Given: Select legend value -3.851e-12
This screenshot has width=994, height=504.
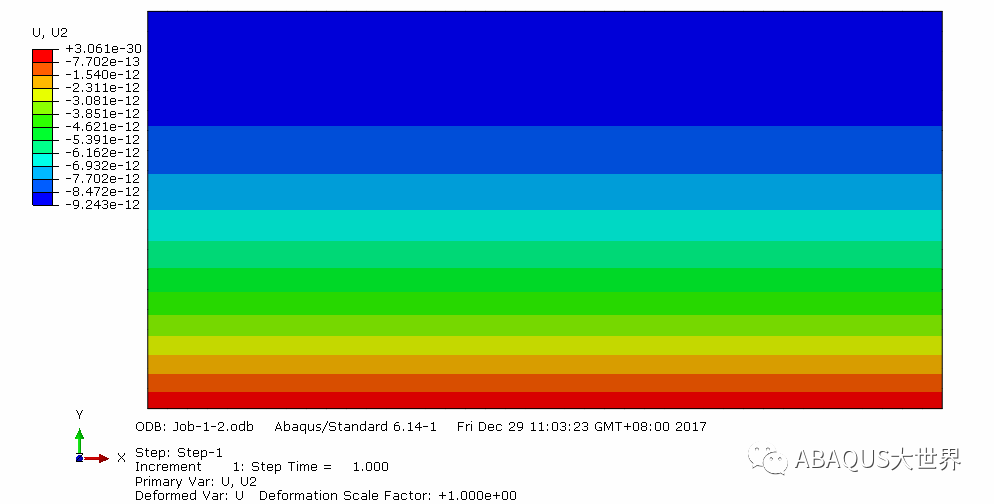Looking at the screenshot, I should click(x=103, y=113).
